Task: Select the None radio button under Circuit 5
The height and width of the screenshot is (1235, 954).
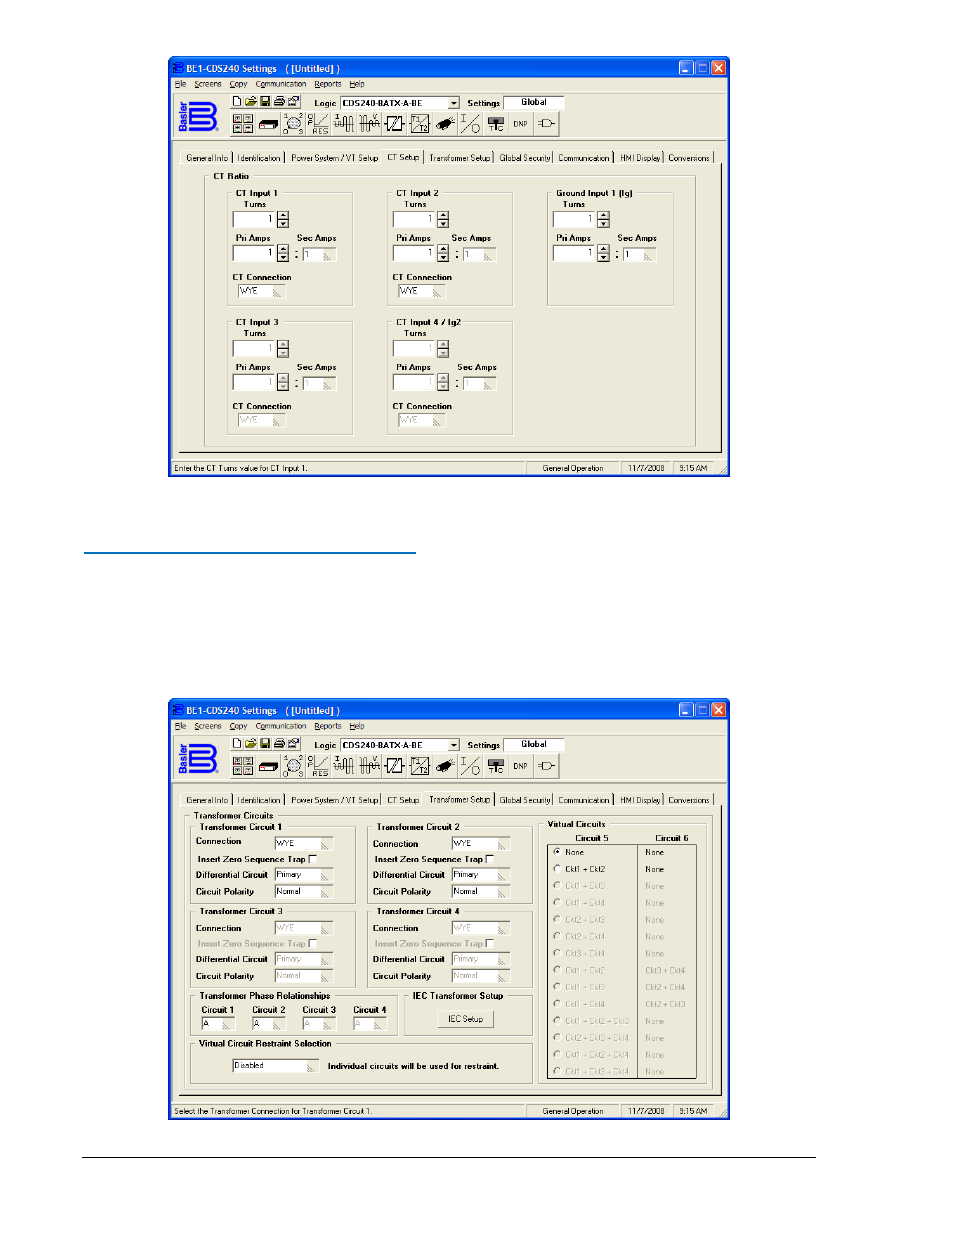Action: coord(557,852)
